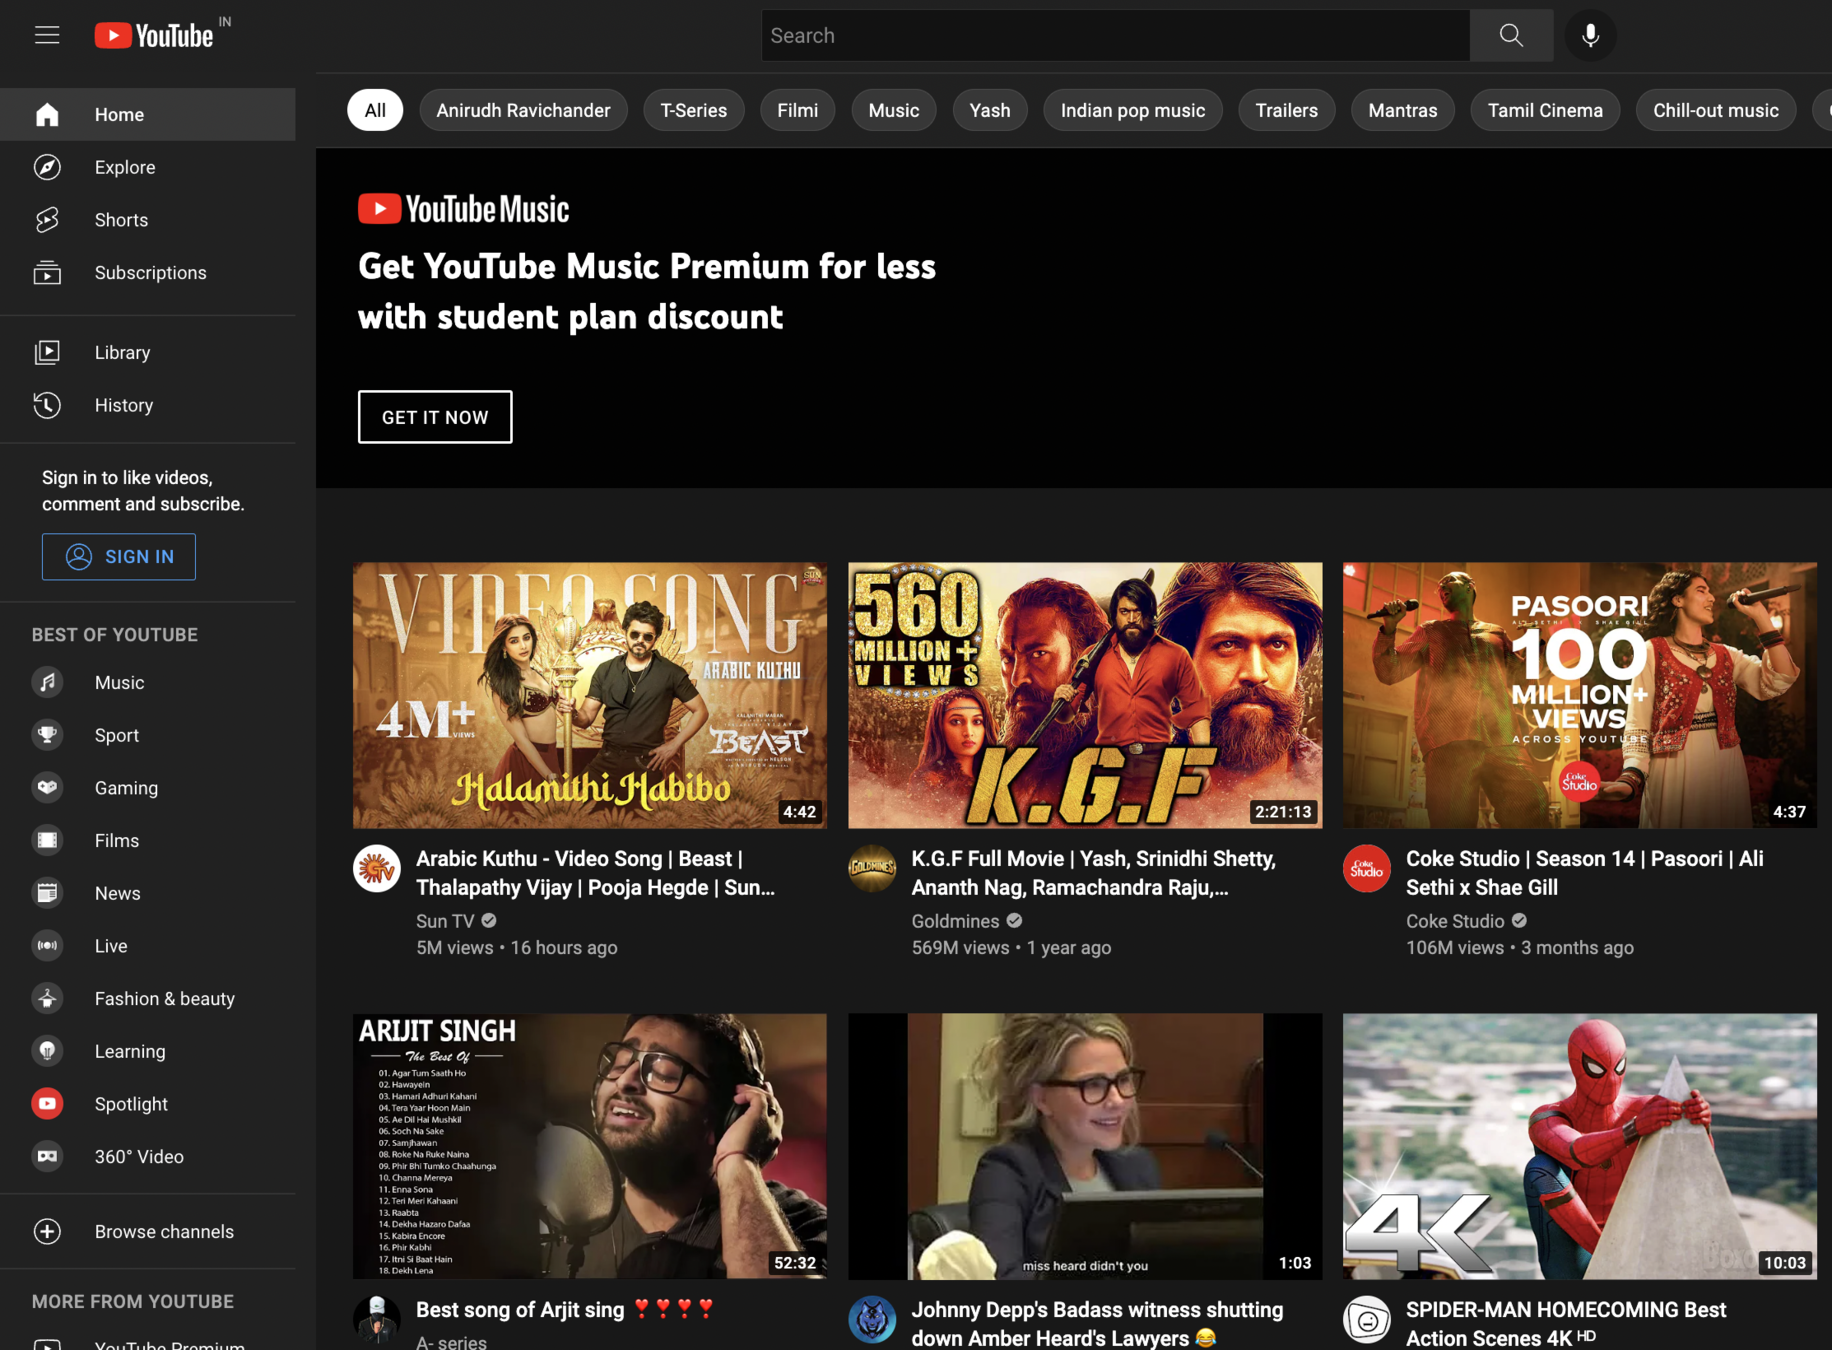Screen dimensions: 1832x1350
Task: Play the Spider-Man 4K thumbnail
Action: [1580, 1146]
